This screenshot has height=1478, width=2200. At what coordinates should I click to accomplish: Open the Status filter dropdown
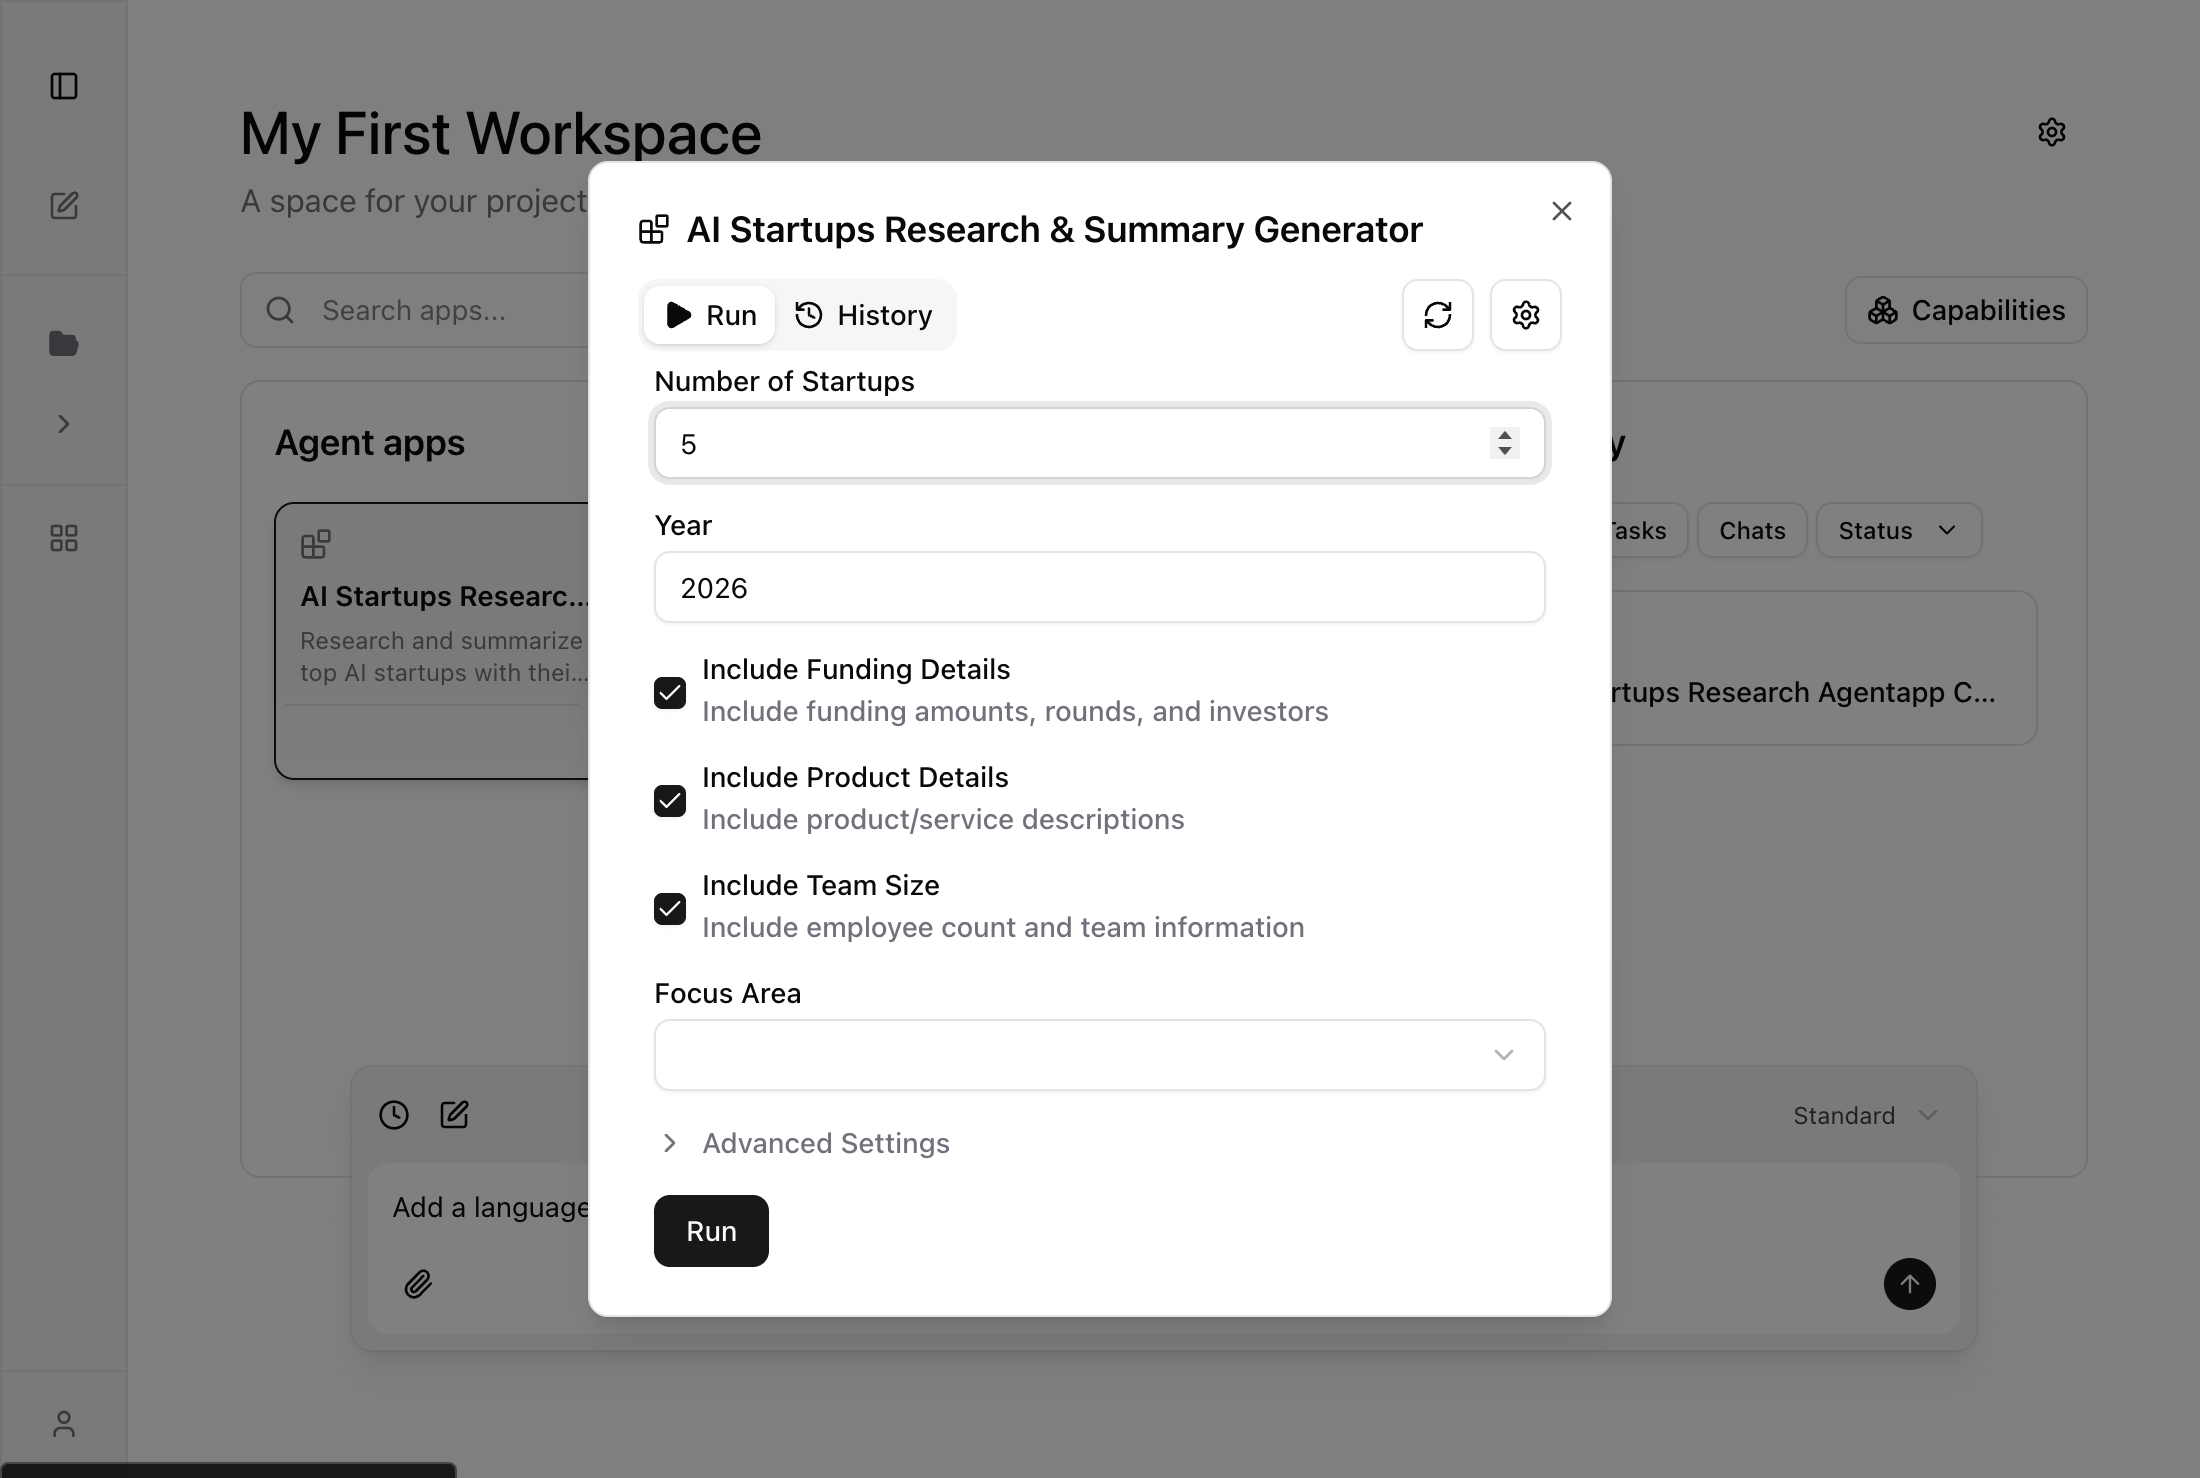(x=1897, y=530)
